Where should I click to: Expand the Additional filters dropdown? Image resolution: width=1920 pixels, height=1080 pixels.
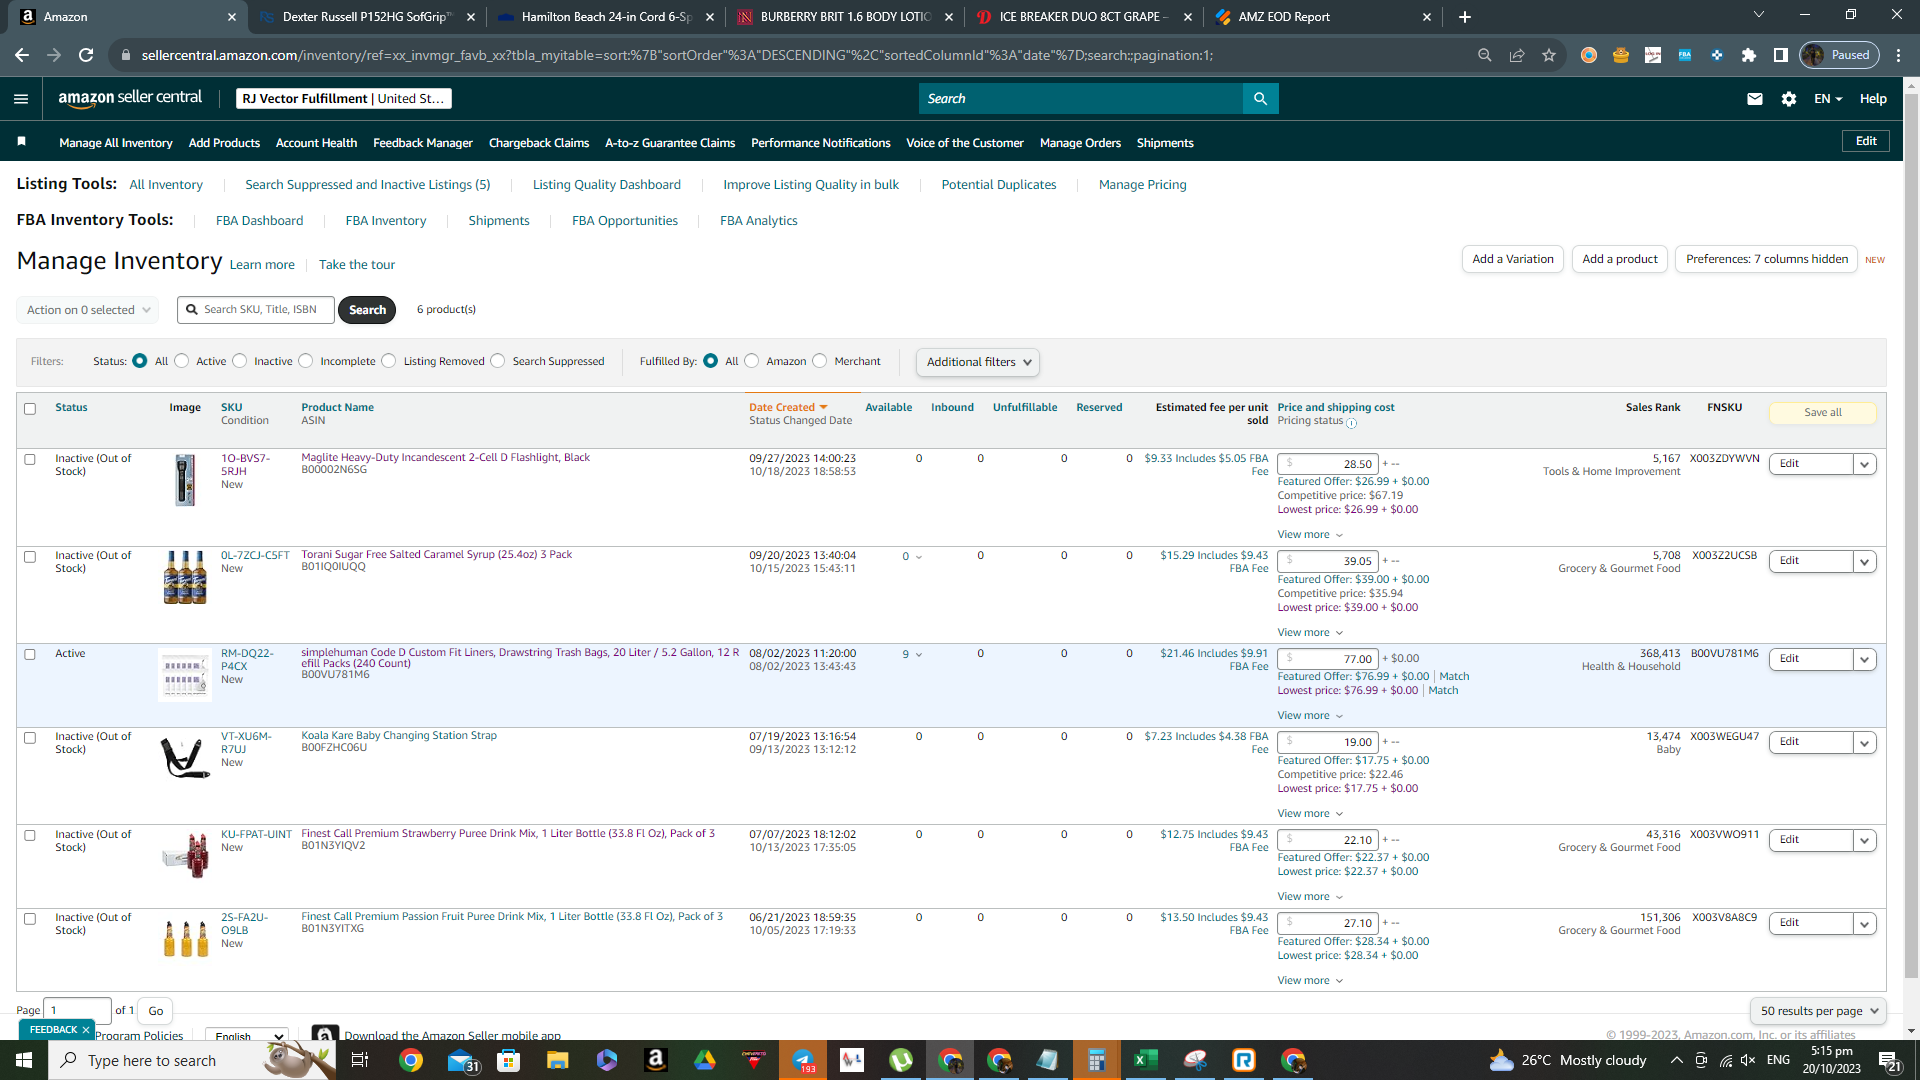[x=978, y=362]
